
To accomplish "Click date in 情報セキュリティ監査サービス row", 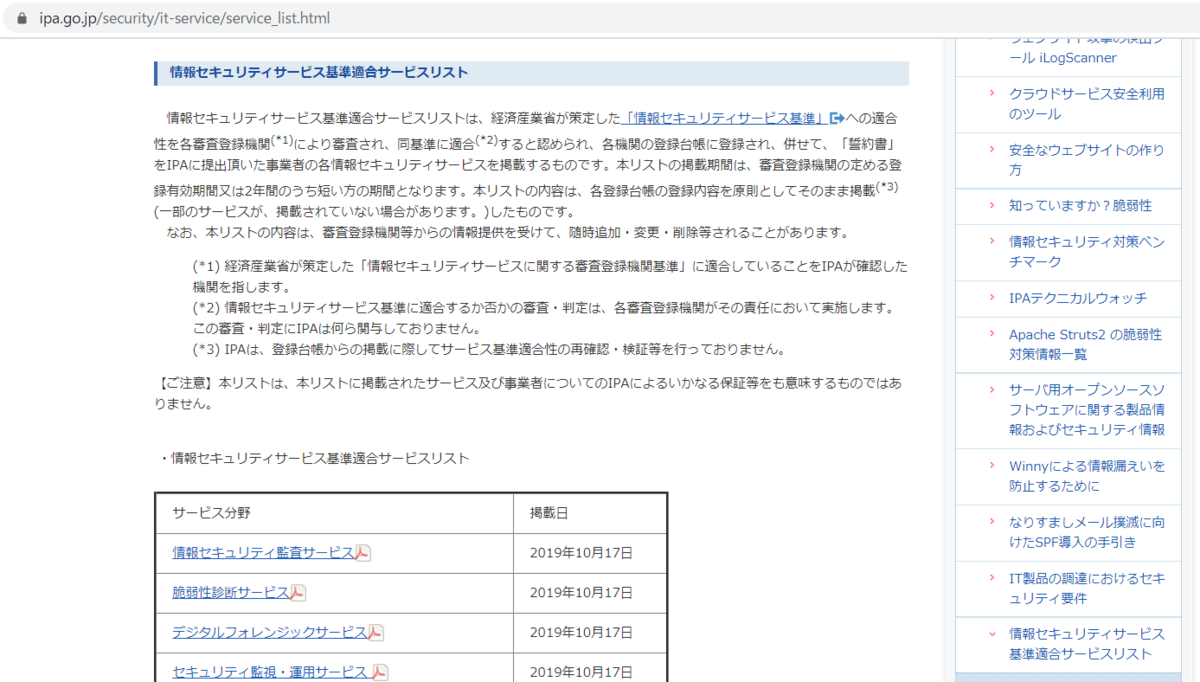I will (x=582, y=552).
